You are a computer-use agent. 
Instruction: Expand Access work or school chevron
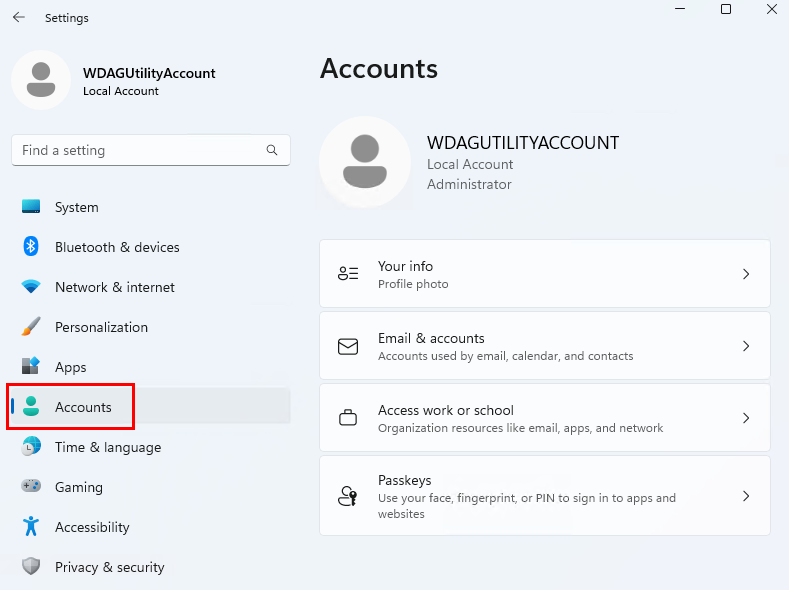pyautogui.click(x=746, y=418)
